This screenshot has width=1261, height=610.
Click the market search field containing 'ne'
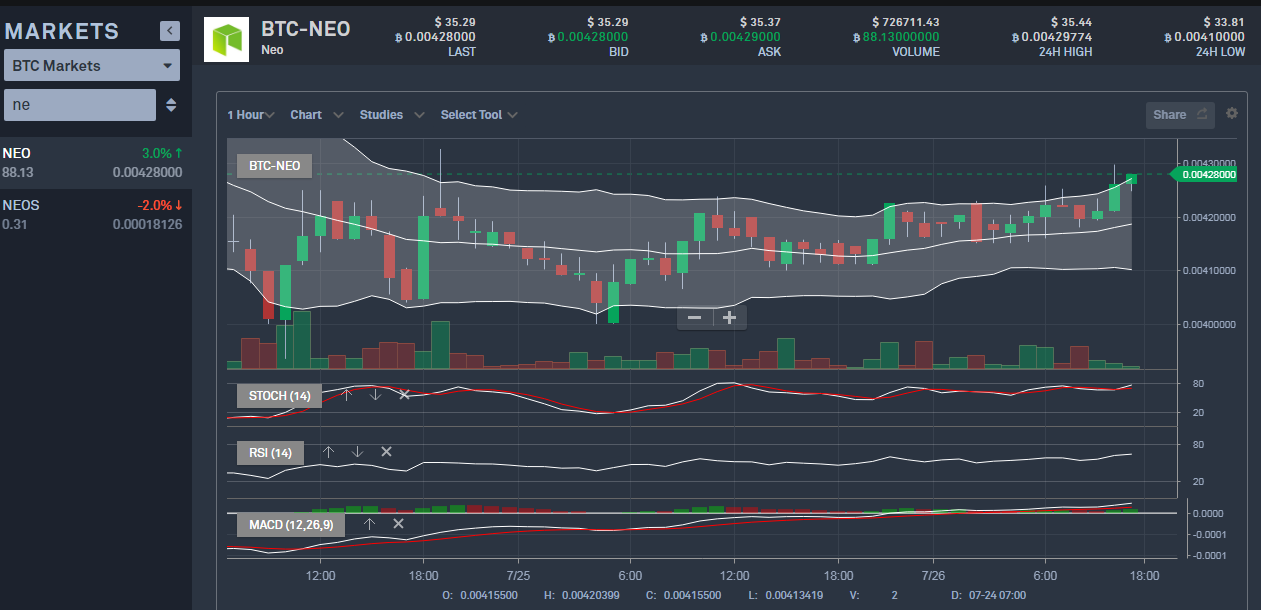click(x=80, y=104)
